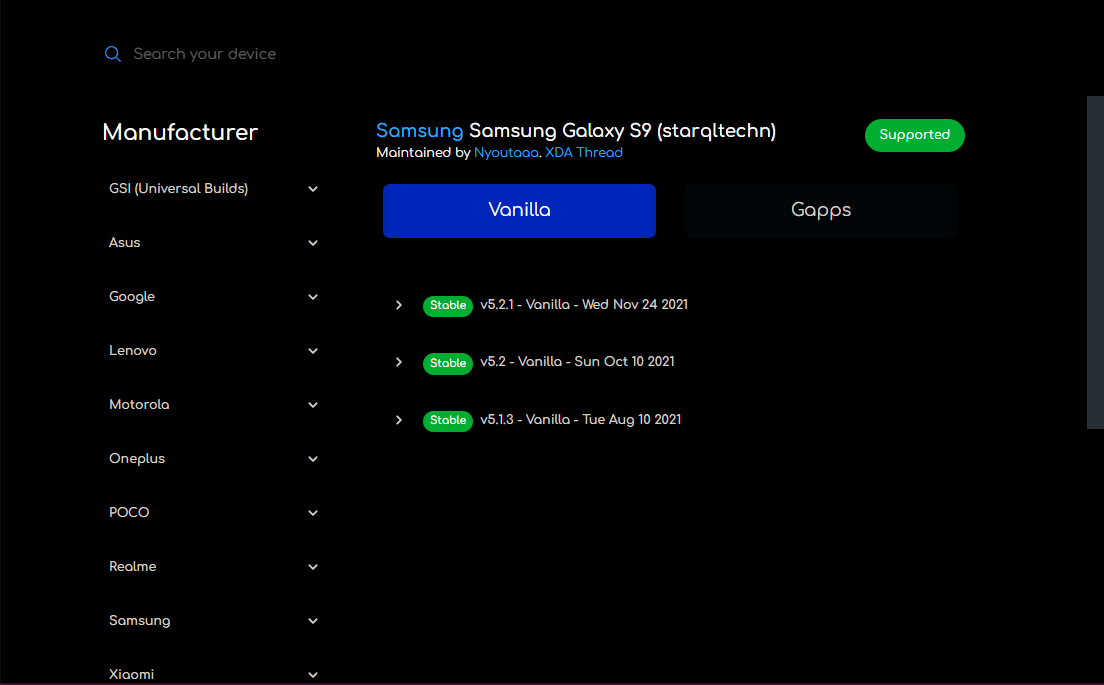Select Samsung in the manufacturer list

(x=139, y=620)
